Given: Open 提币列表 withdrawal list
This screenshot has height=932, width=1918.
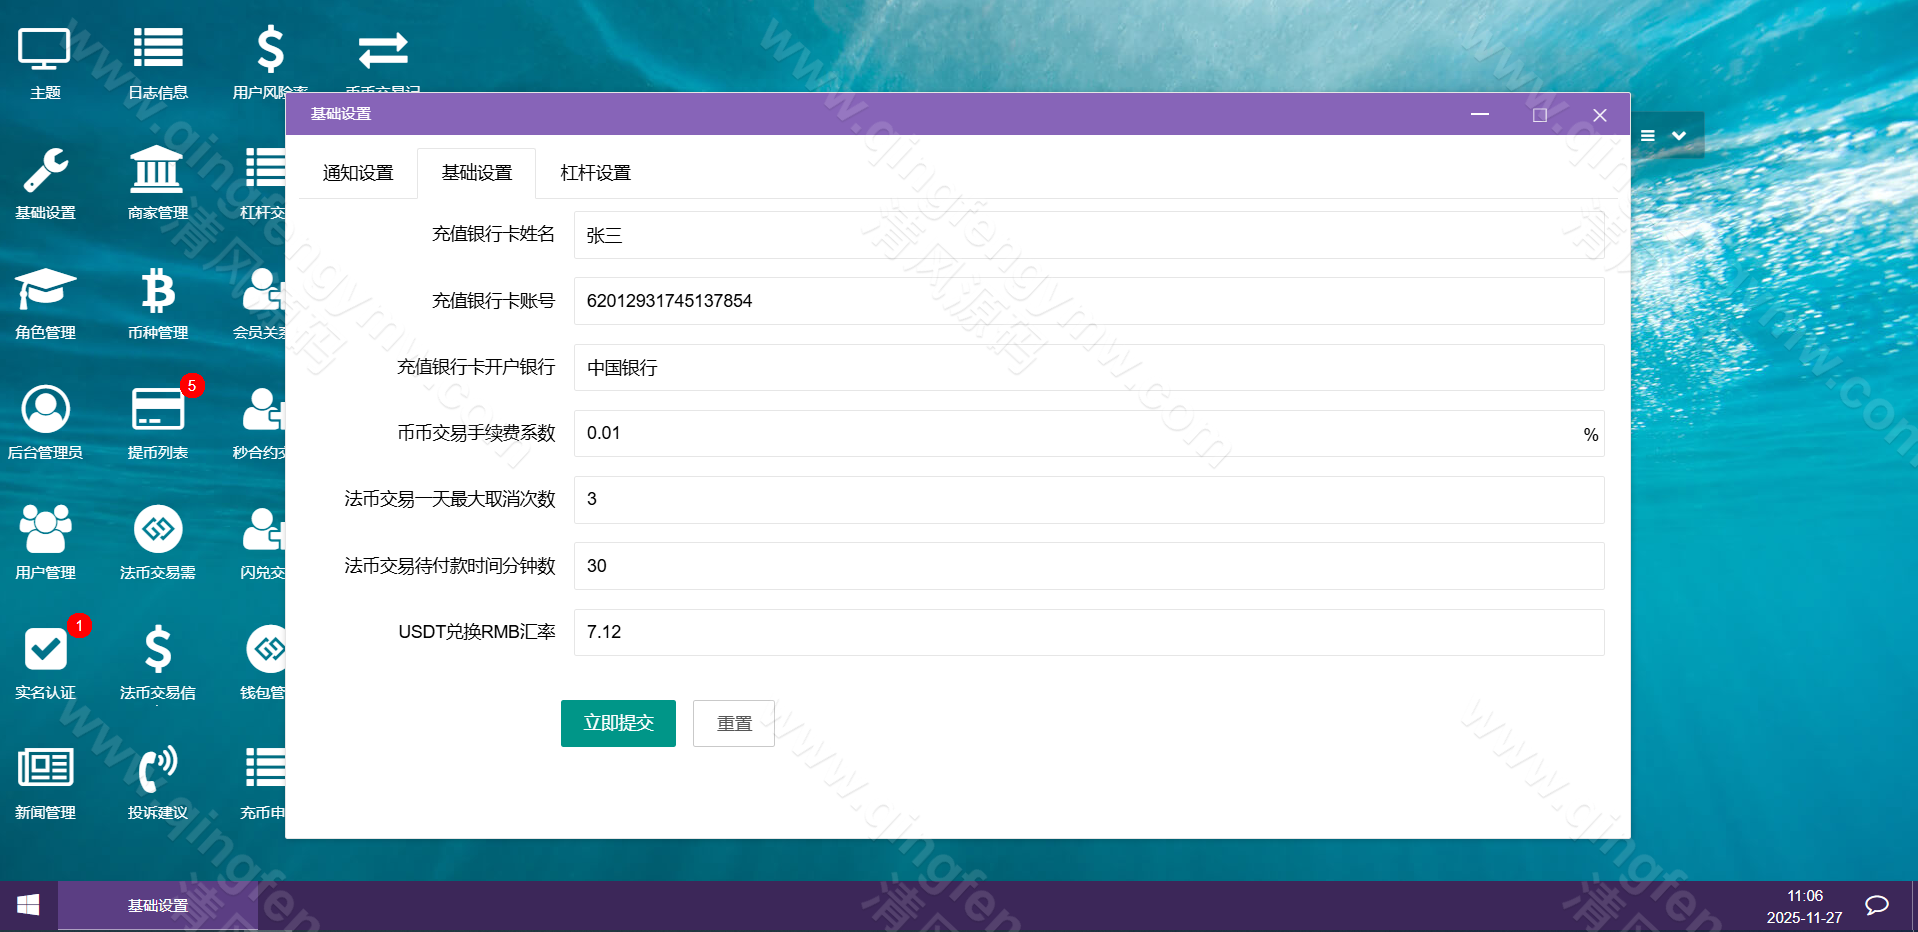Looking at the screenshot, I should (157, 420).
